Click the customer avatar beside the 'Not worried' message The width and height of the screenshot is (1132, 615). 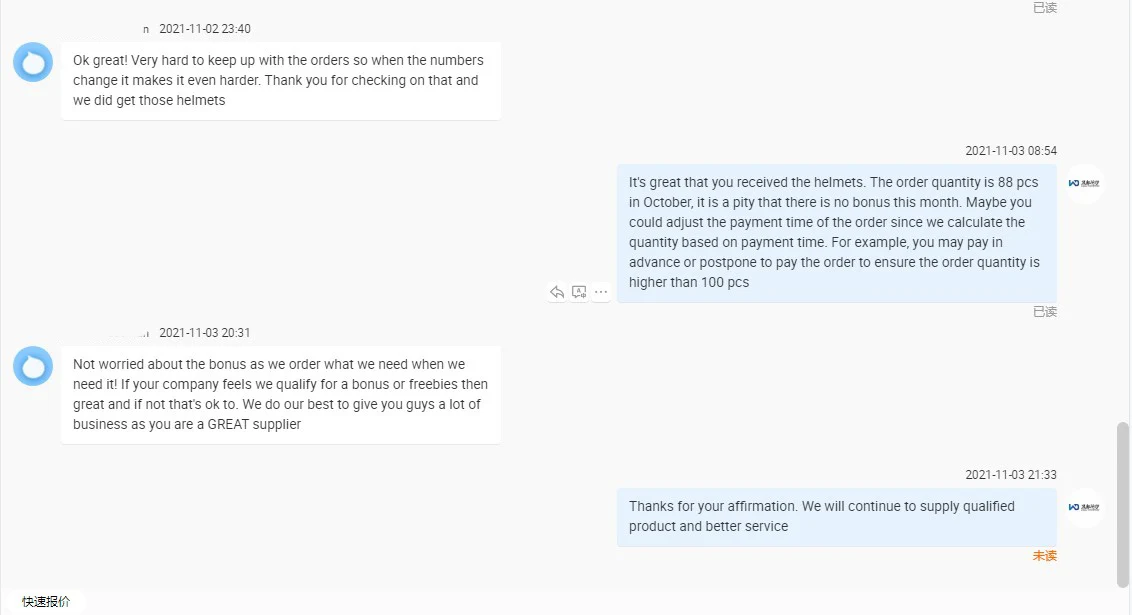pos(33,366)
